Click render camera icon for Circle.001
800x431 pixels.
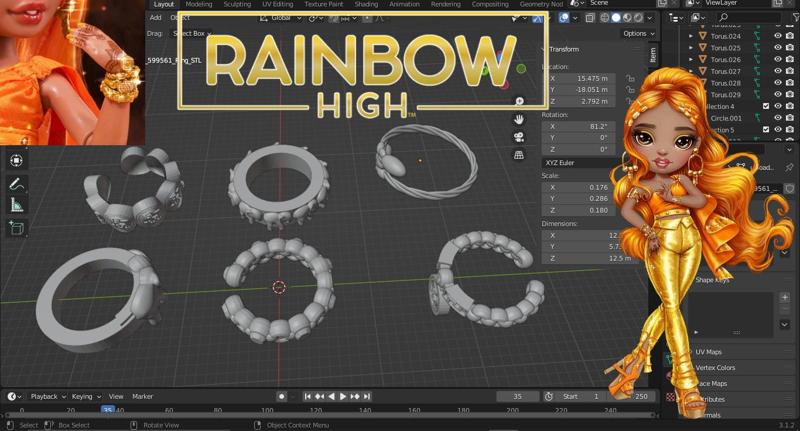790,118
